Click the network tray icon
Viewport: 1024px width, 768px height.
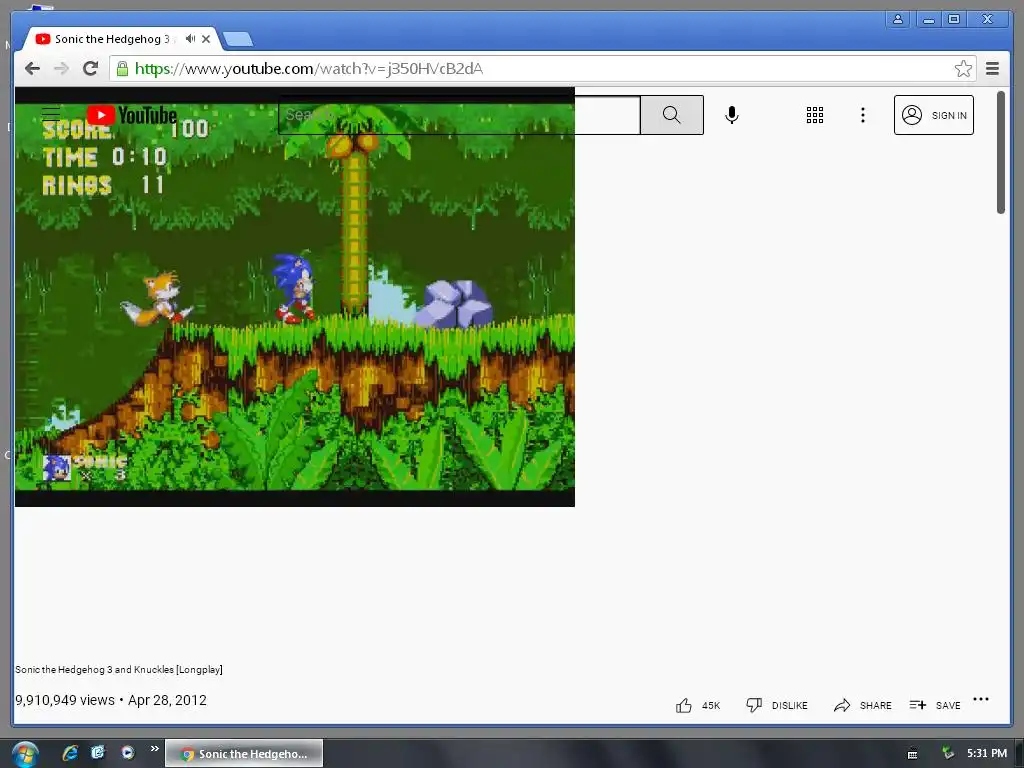[948, 753]
